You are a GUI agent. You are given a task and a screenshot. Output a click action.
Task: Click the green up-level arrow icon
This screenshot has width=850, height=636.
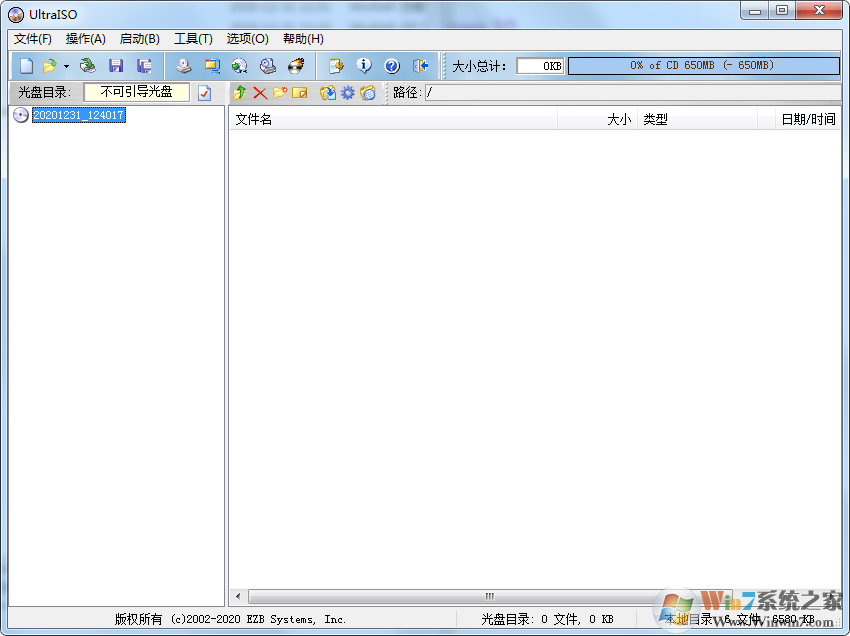(x=239, y=92)
